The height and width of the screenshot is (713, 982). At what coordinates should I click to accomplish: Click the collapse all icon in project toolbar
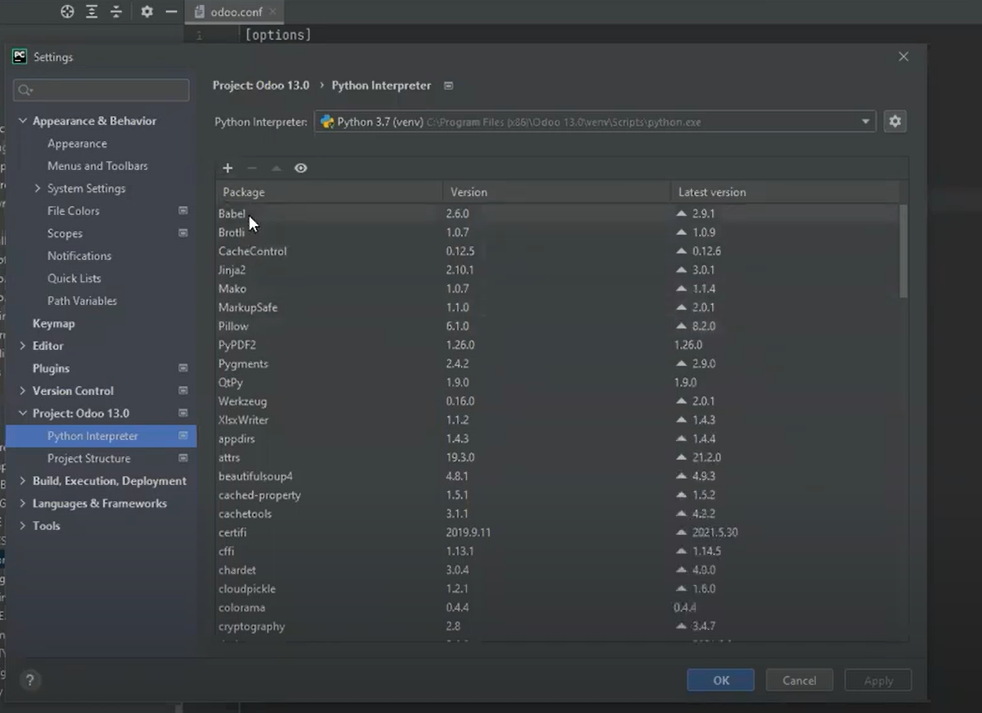point(116,11)
